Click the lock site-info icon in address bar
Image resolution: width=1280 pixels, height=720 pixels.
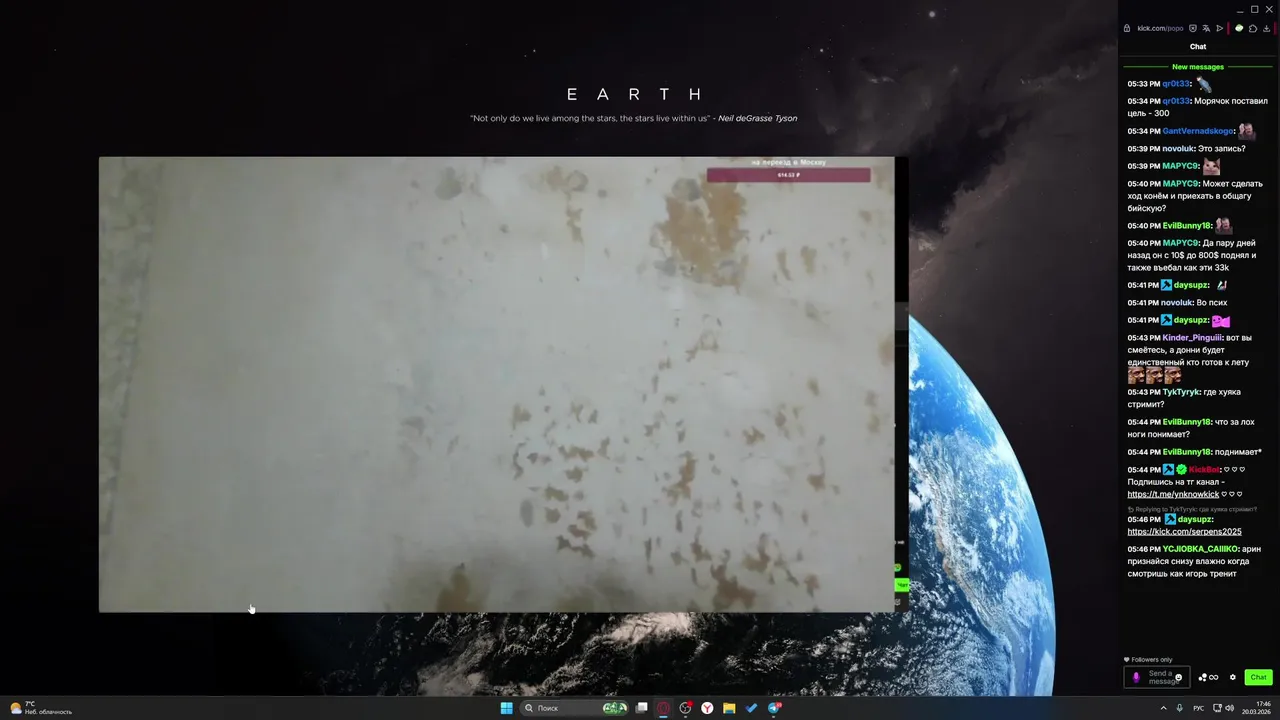(1127, 28)
